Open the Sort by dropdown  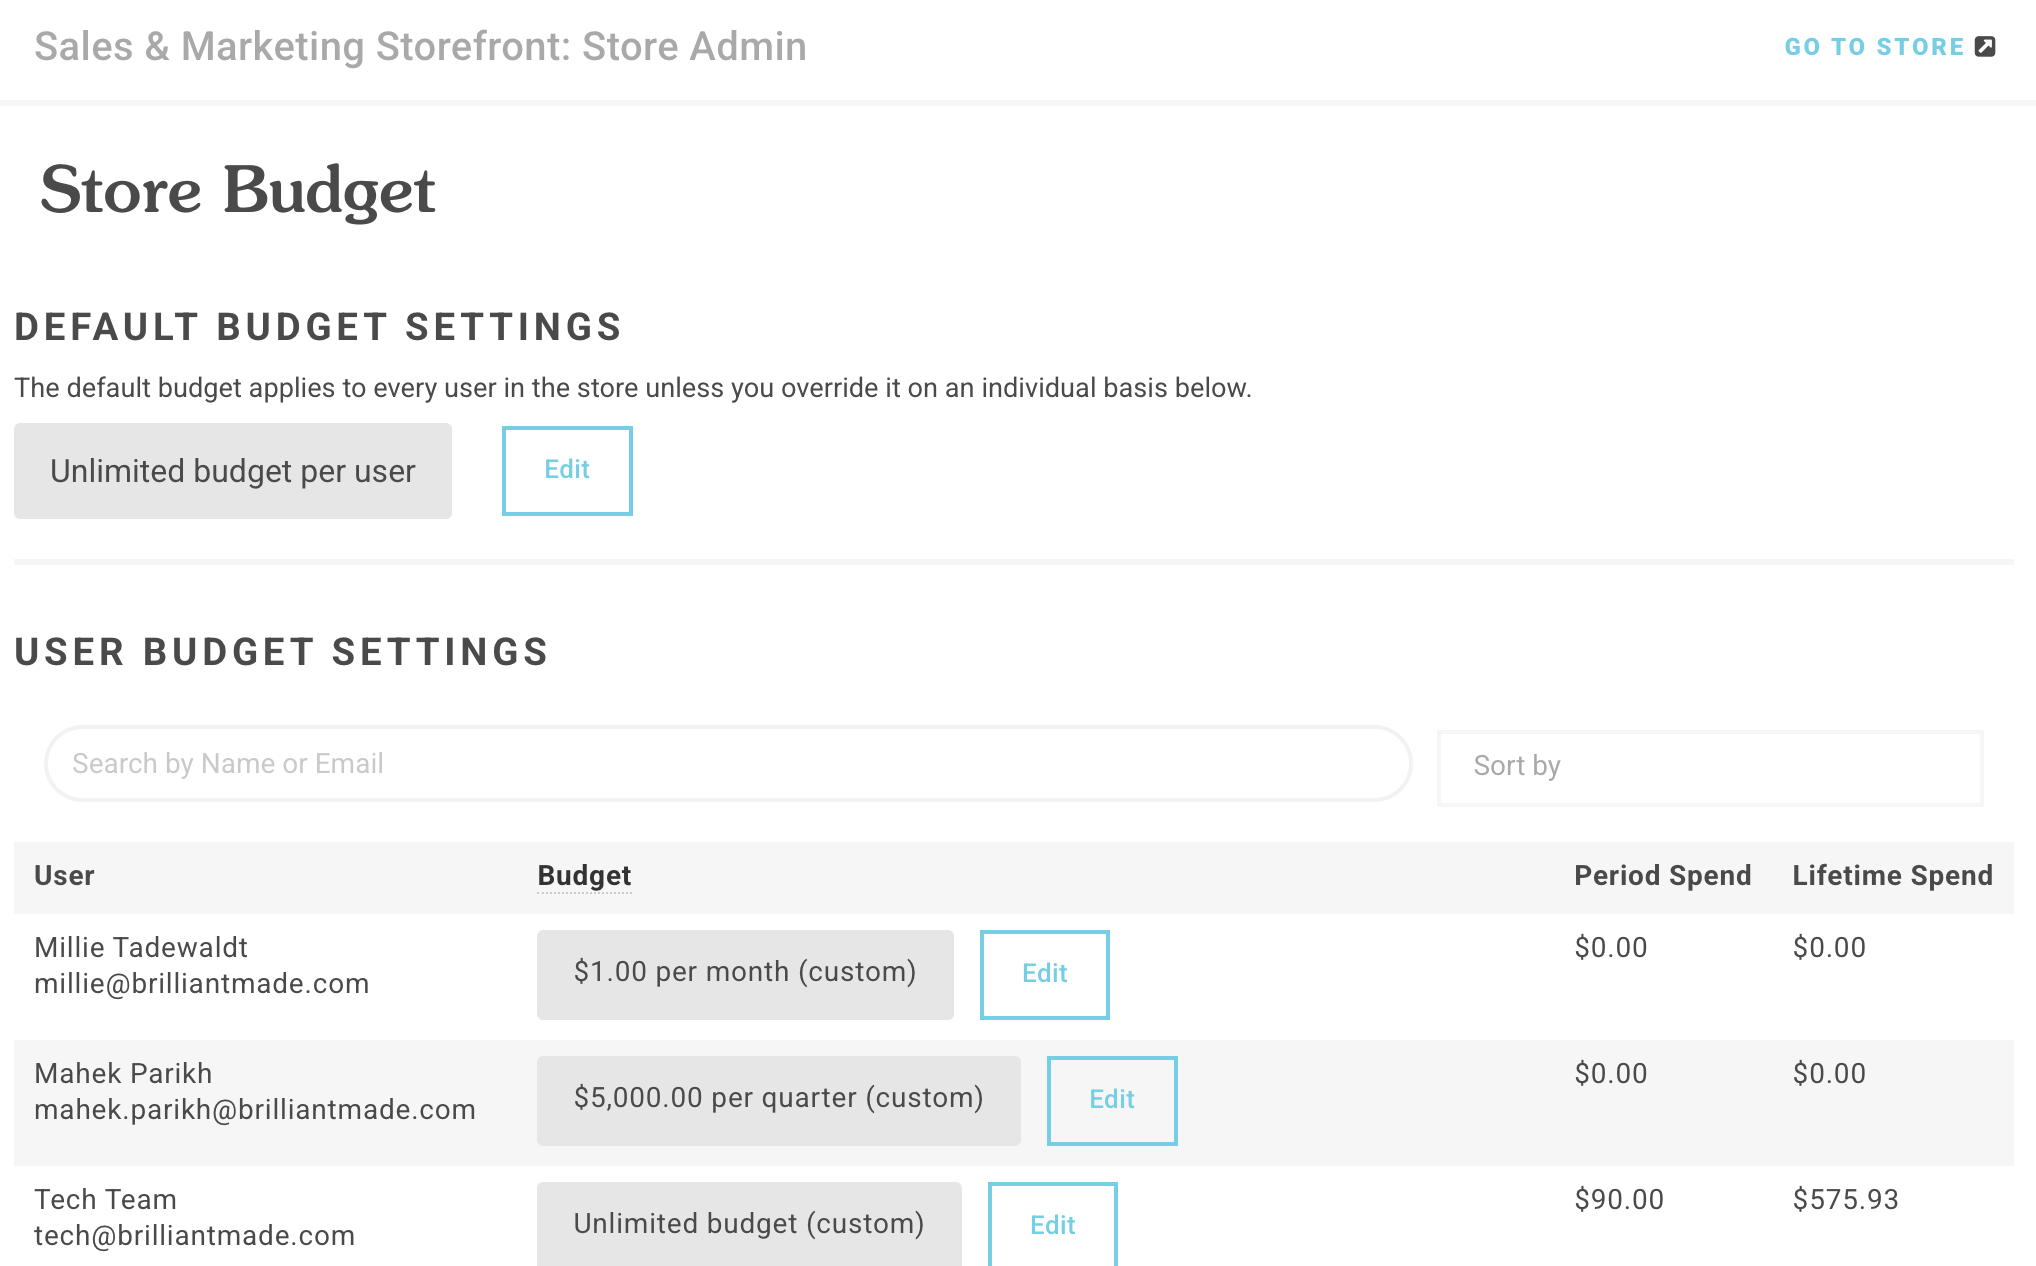pyautogui.click(x=1709, y=767)
